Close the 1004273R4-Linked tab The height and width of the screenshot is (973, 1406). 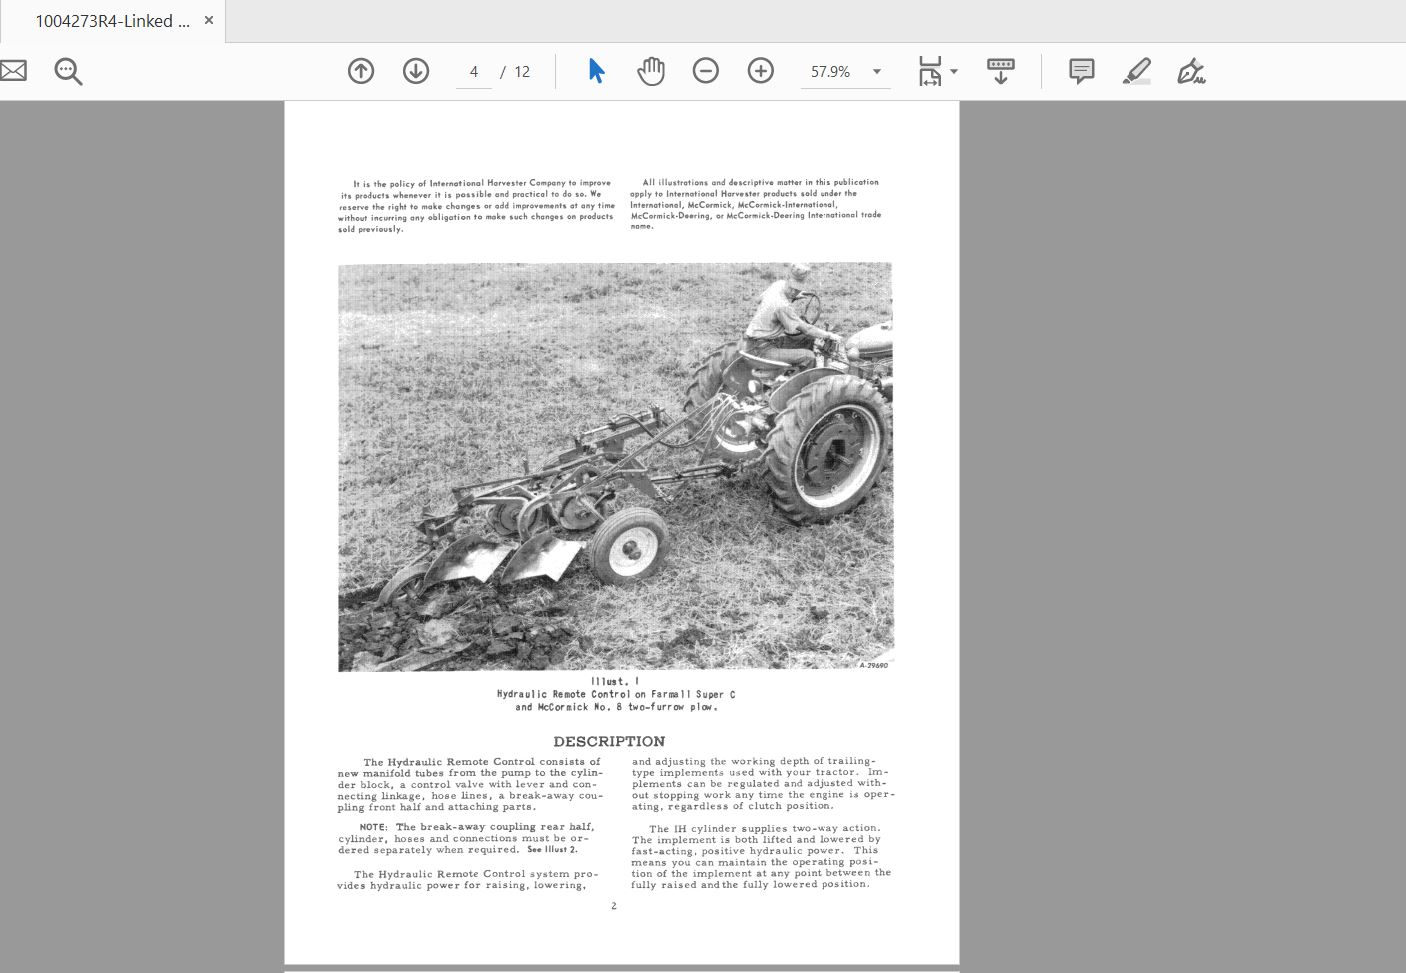[208, 20]
